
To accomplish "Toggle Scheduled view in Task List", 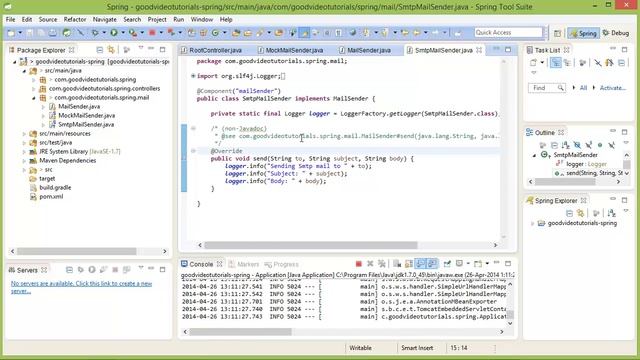I will point(567,63).
